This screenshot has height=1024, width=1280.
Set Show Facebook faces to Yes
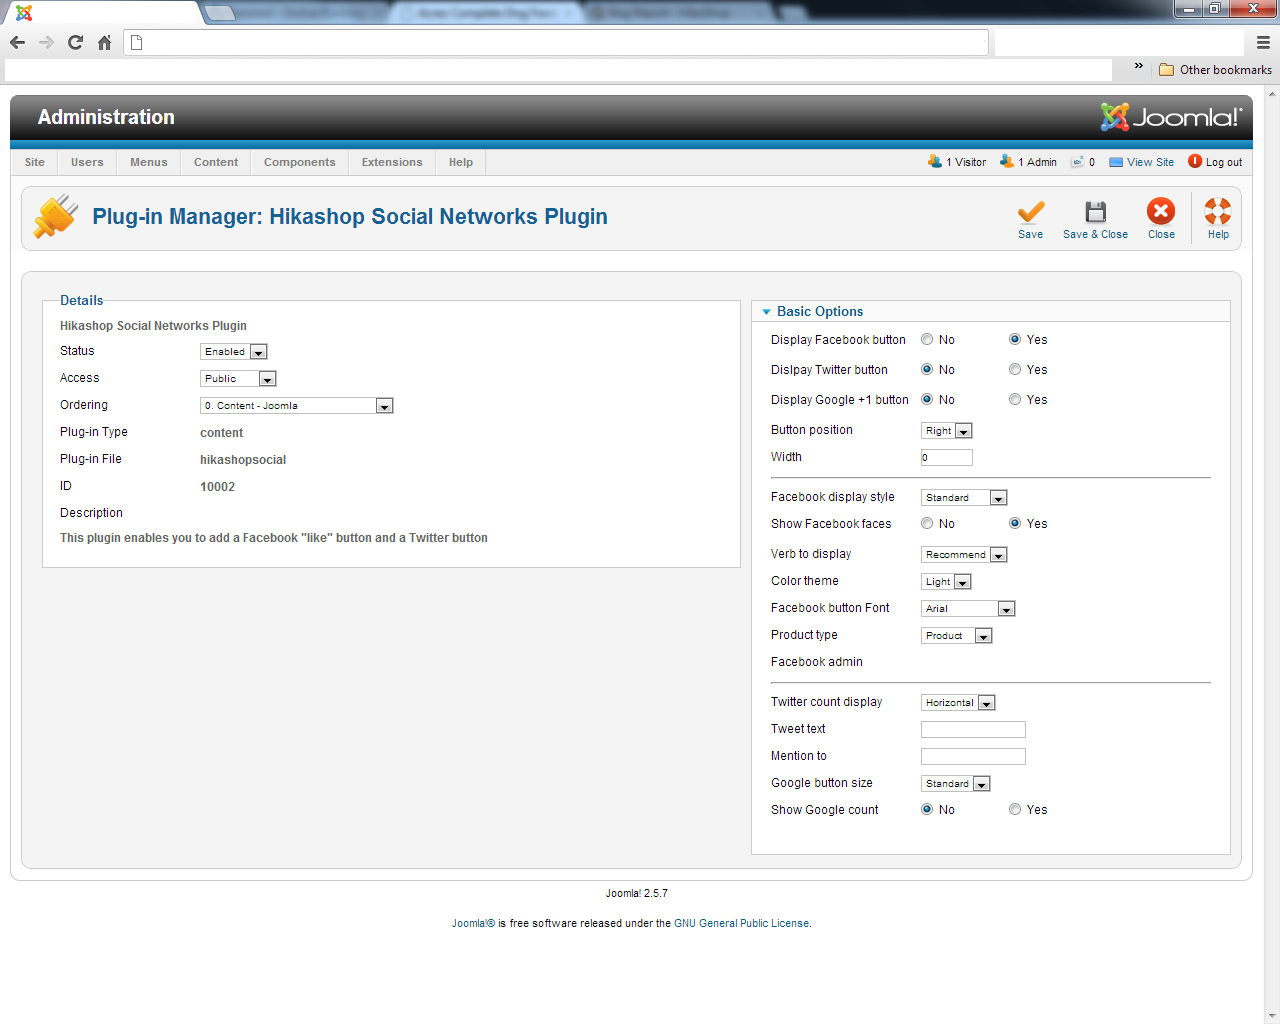(x=1015, y=524)
